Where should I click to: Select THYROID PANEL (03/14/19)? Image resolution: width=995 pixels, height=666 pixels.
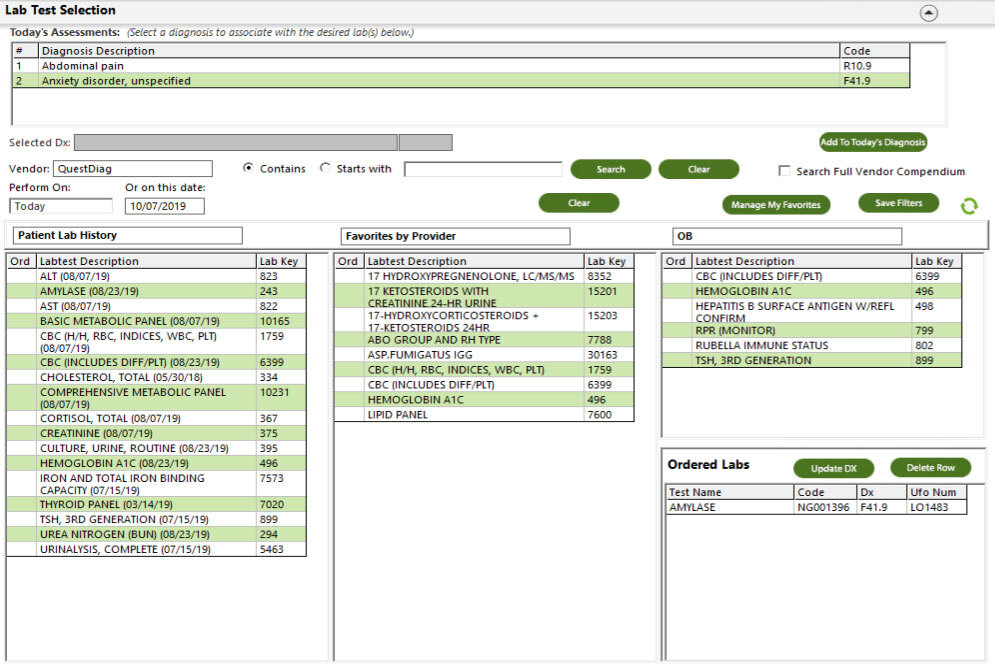(156, 504)
